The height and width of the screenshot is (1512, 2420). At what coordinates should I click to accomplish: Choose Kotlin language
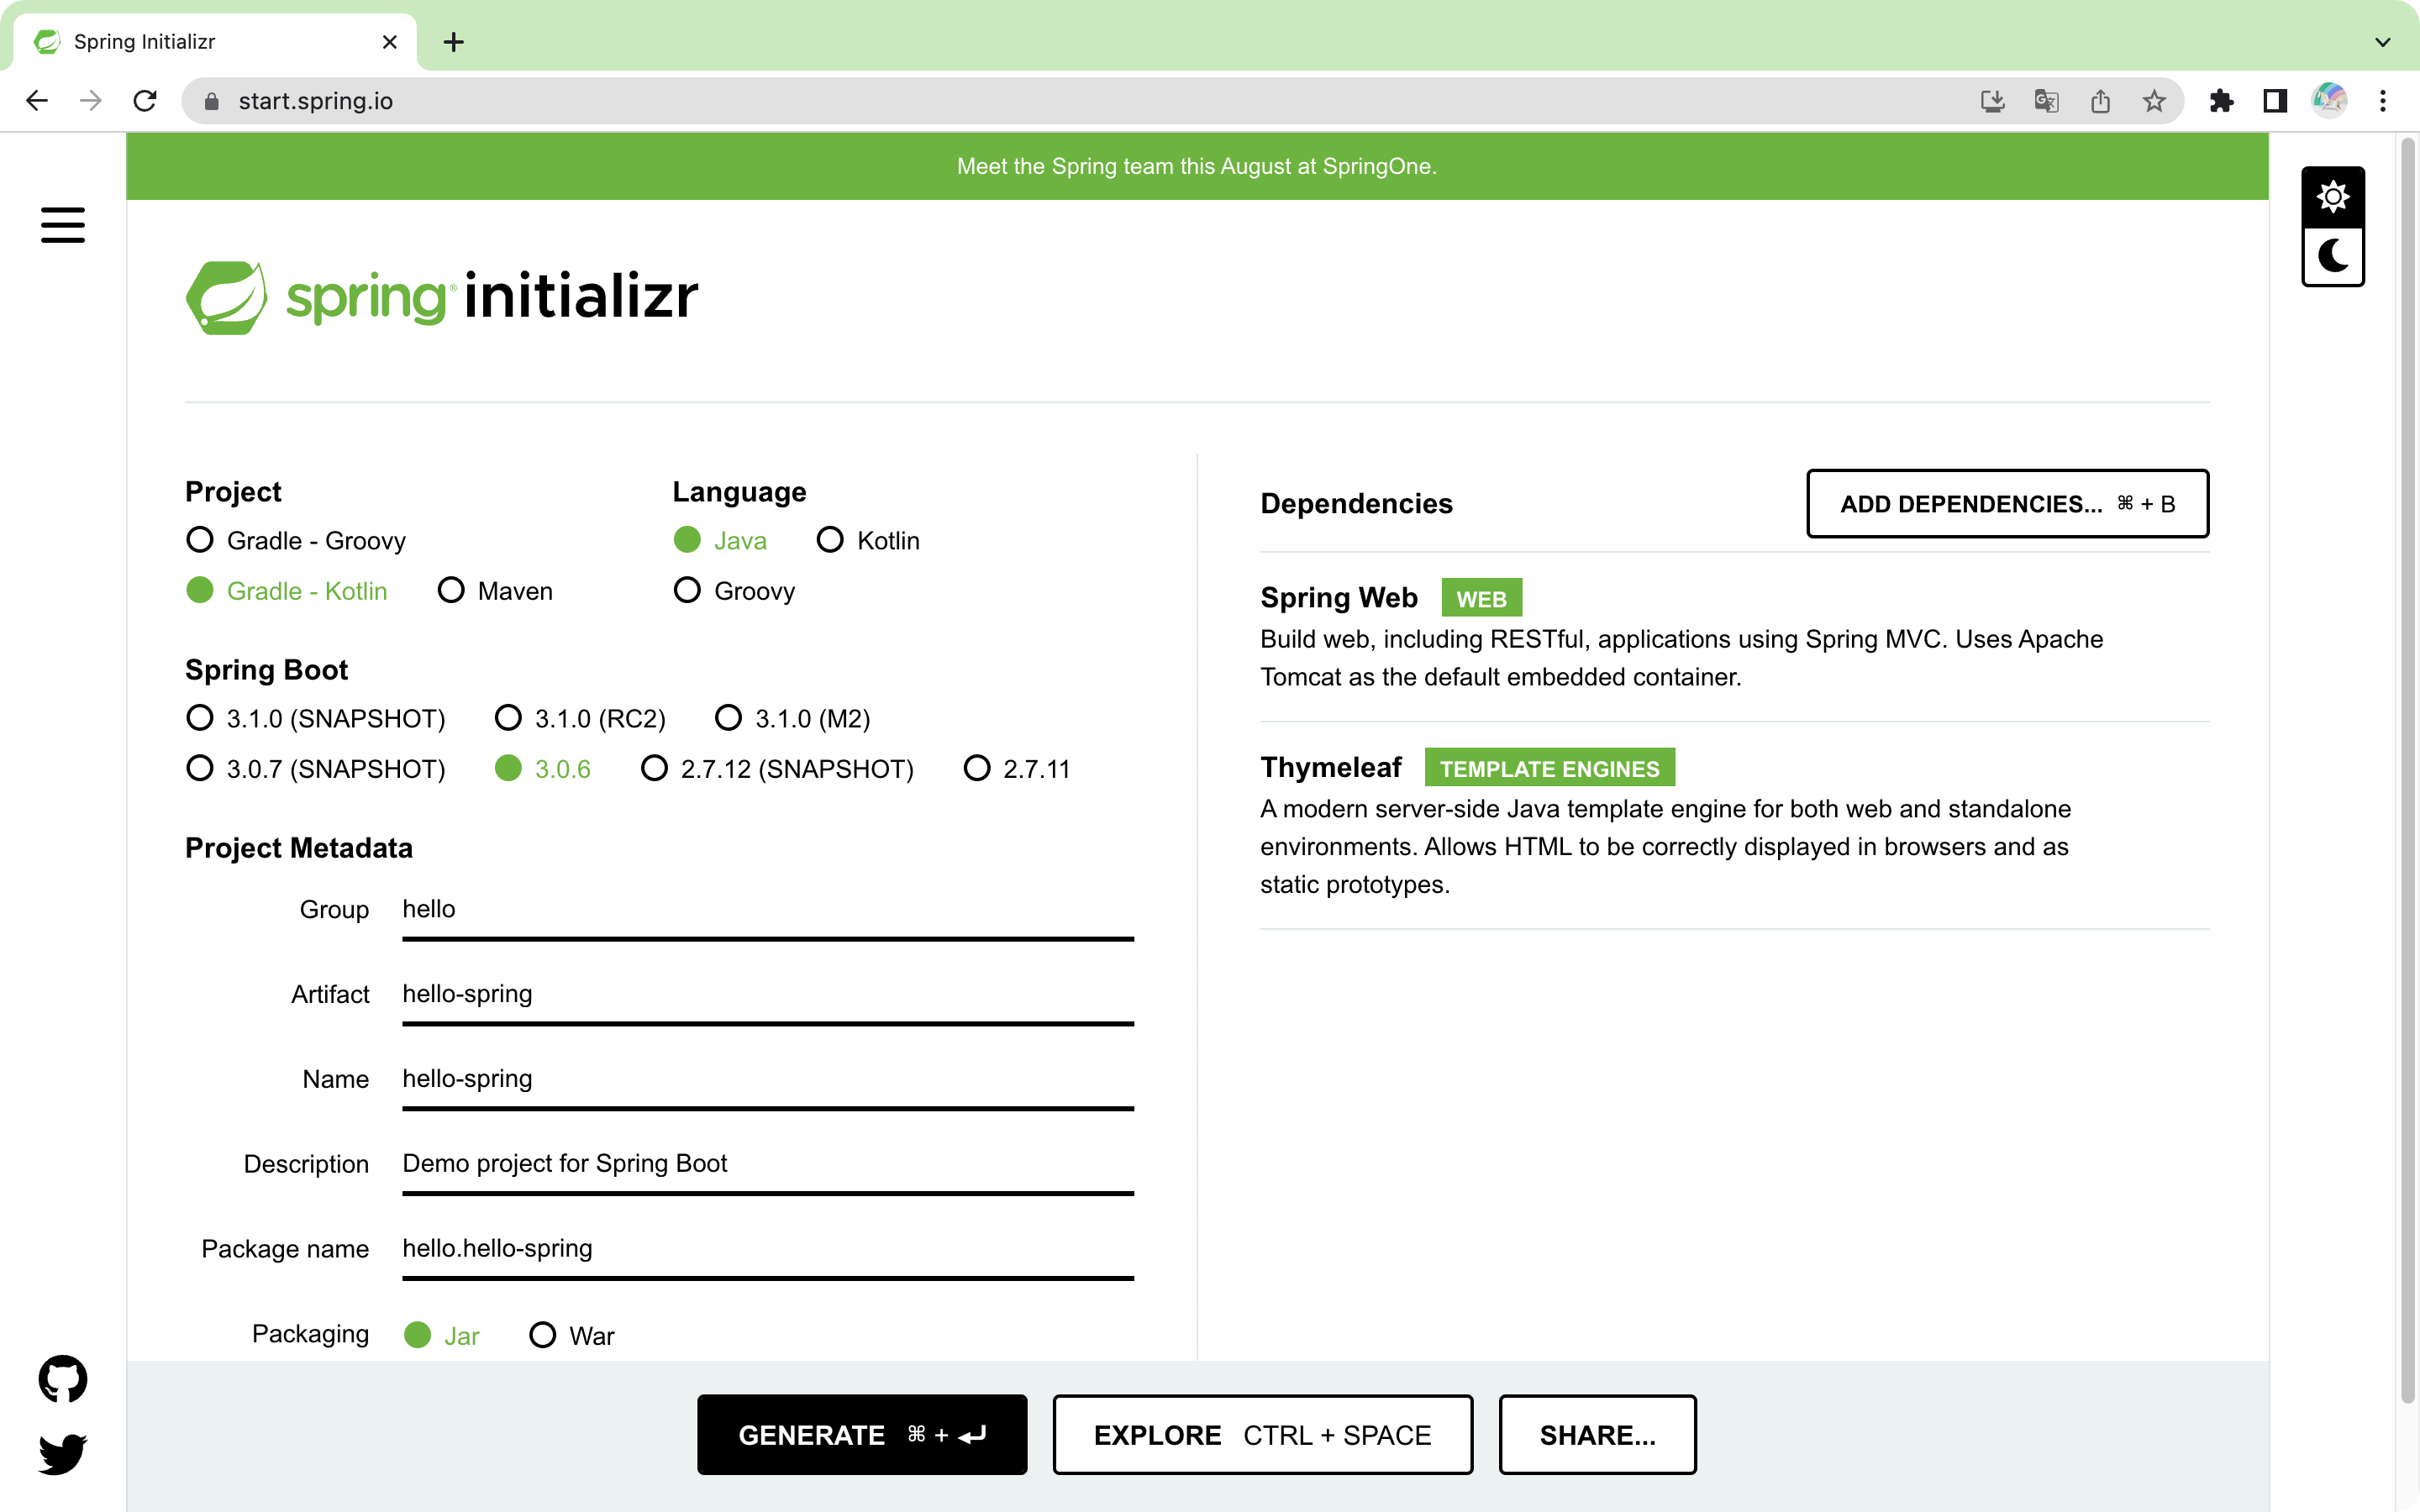click(868, 541)
